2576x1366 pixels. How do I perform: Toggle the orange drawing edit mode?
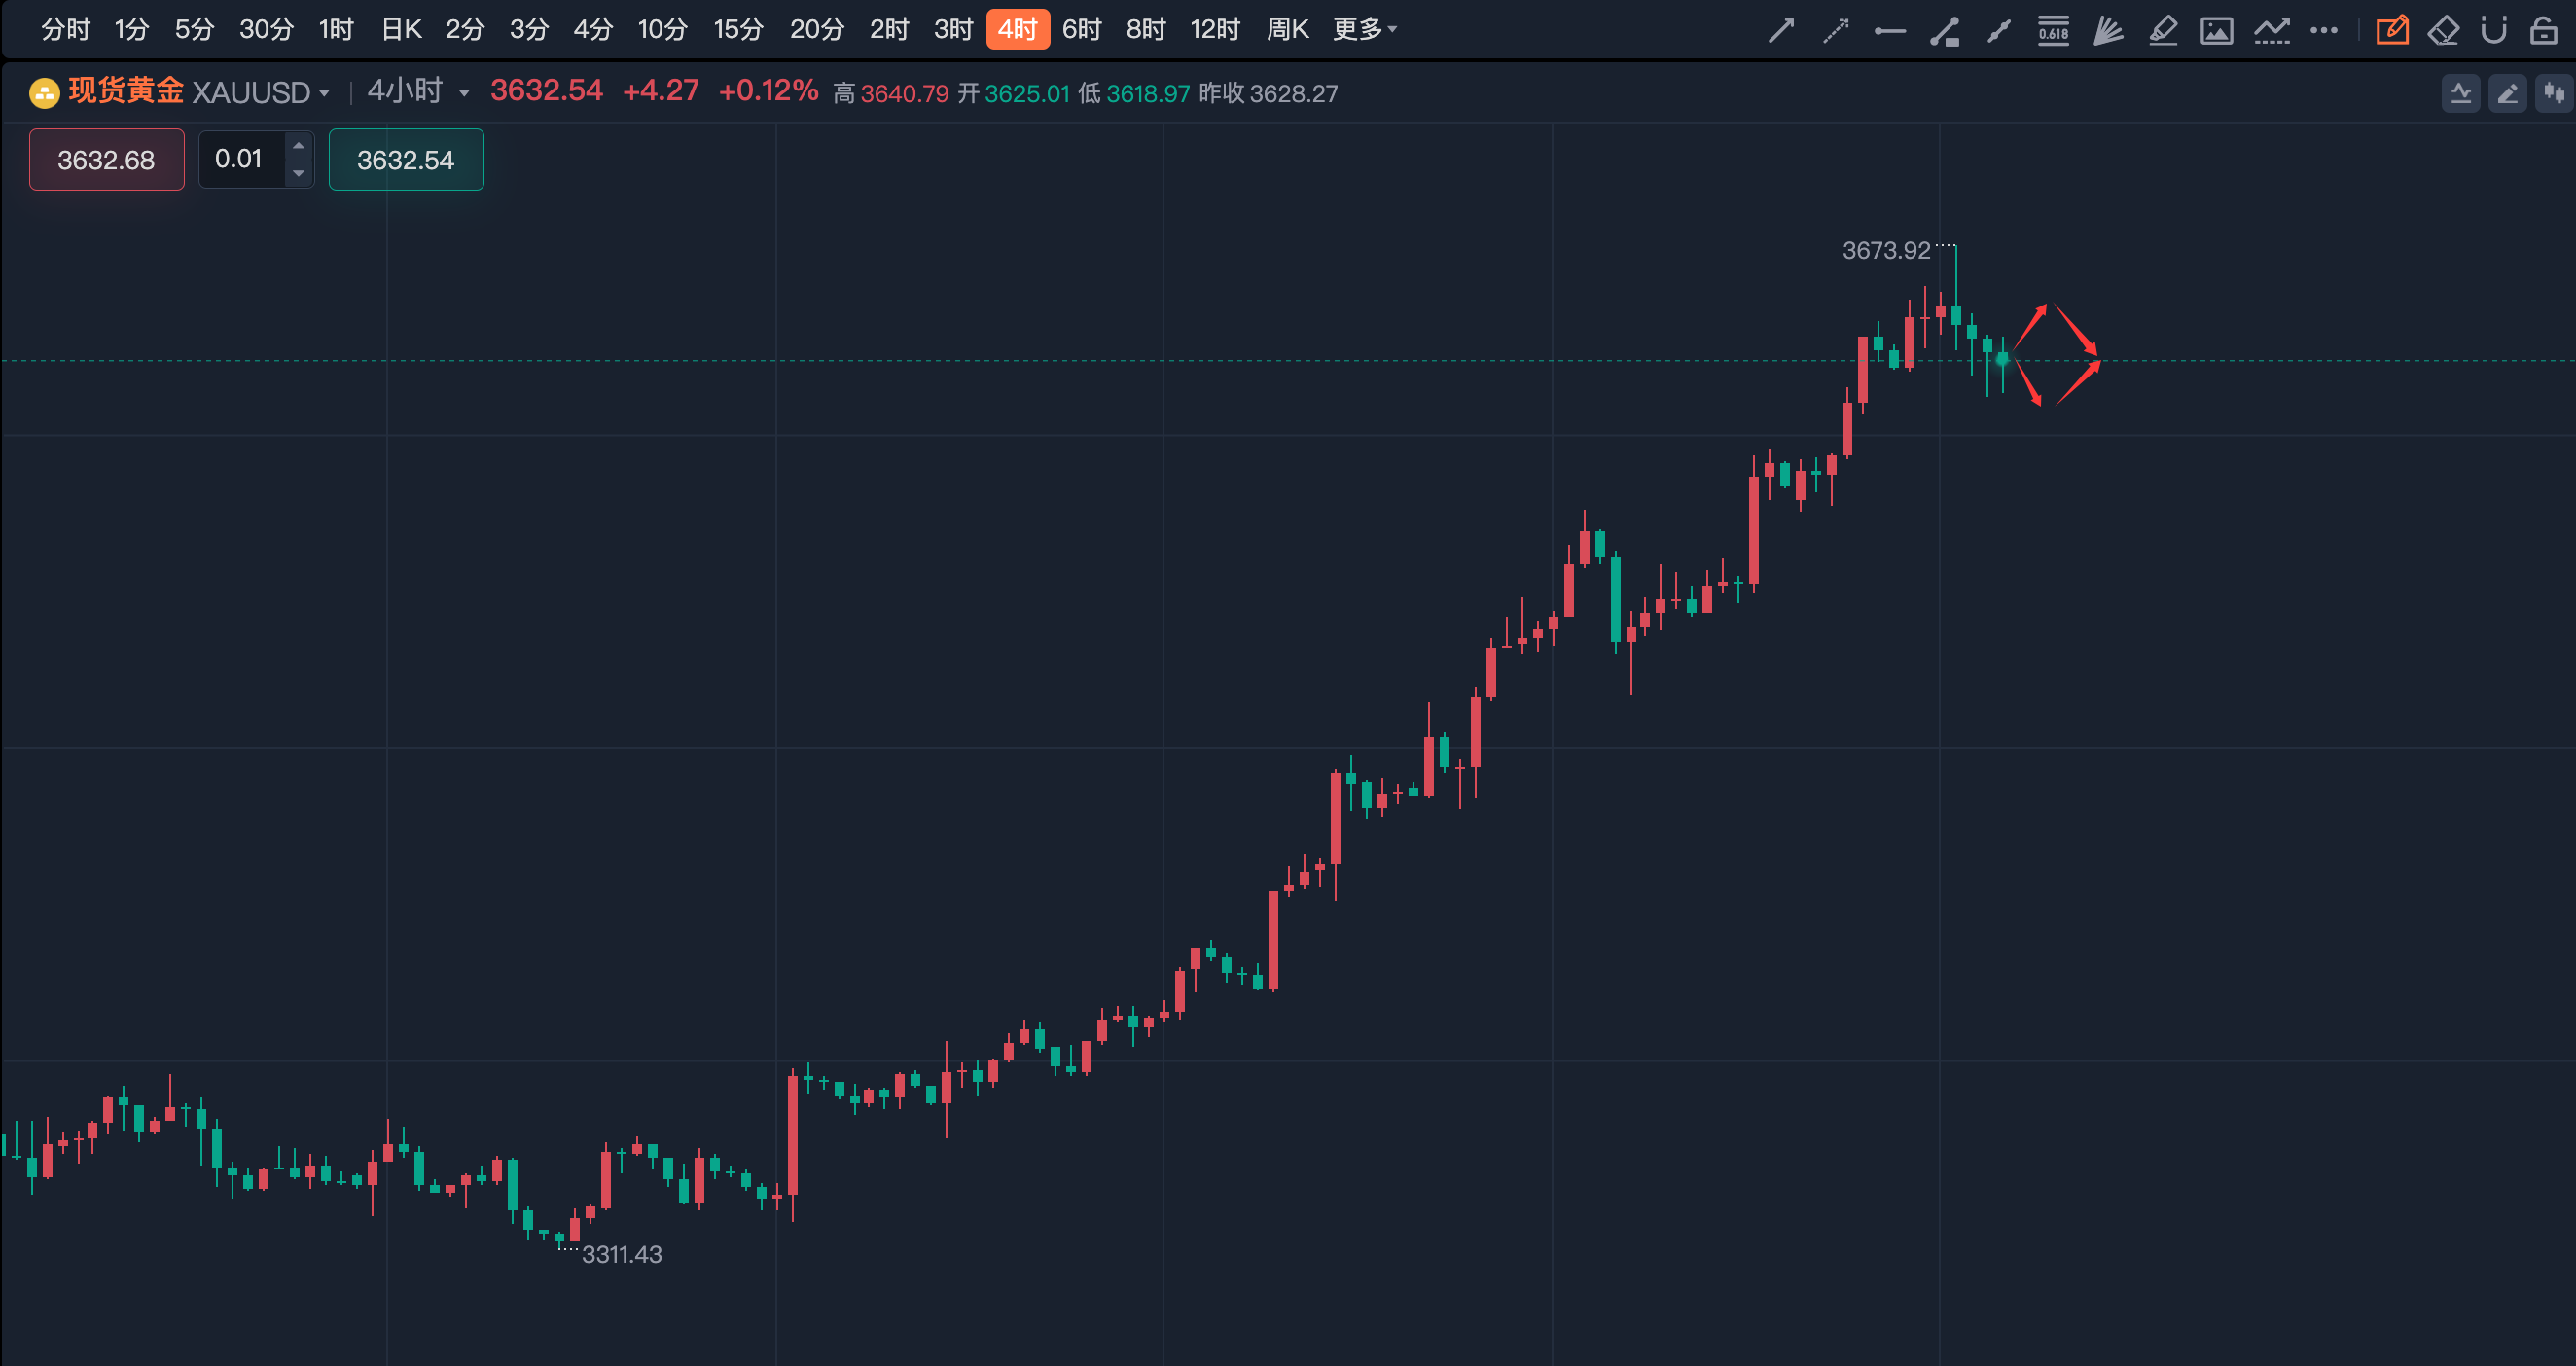click(2392, 30)
